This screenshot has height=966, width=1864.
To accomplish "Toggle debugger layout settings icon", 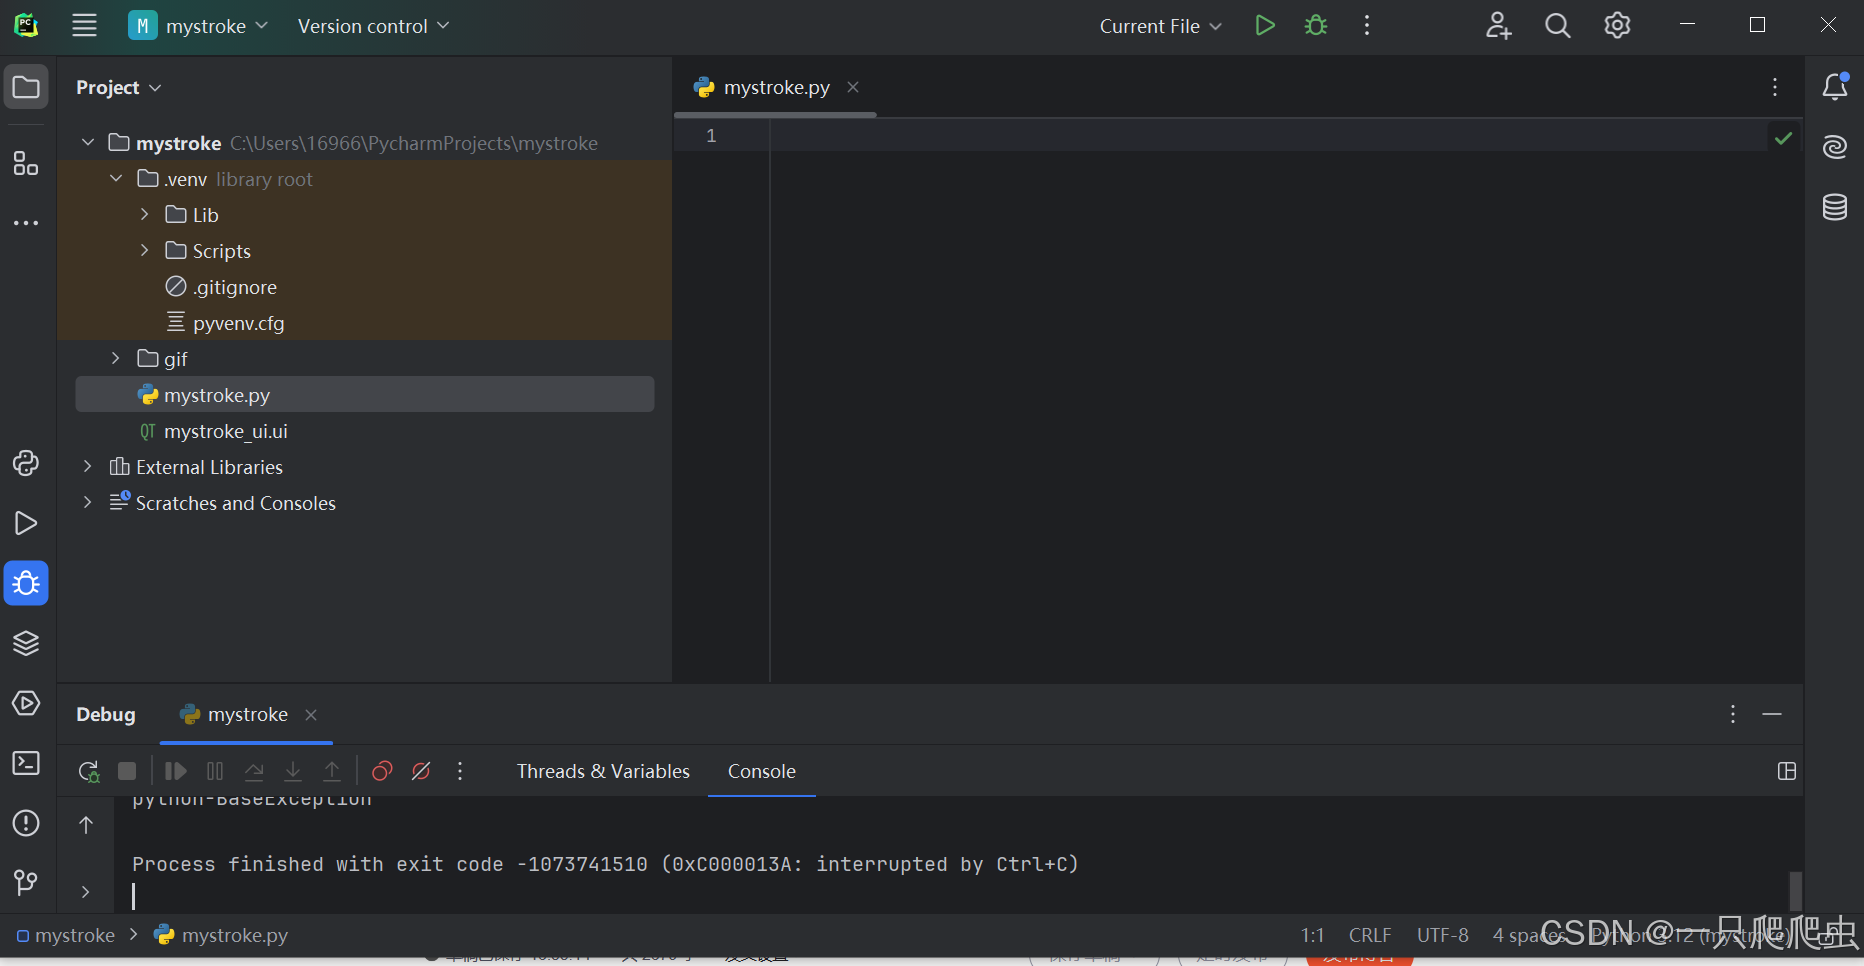I will 1787,771.
